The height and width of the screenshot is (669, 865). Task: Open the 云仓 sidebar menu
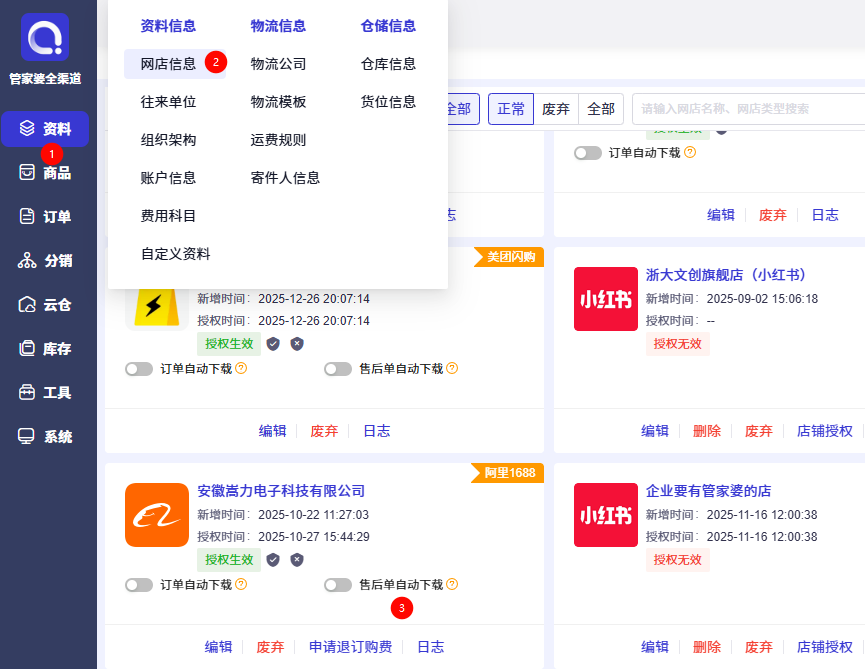pos(45,304)
